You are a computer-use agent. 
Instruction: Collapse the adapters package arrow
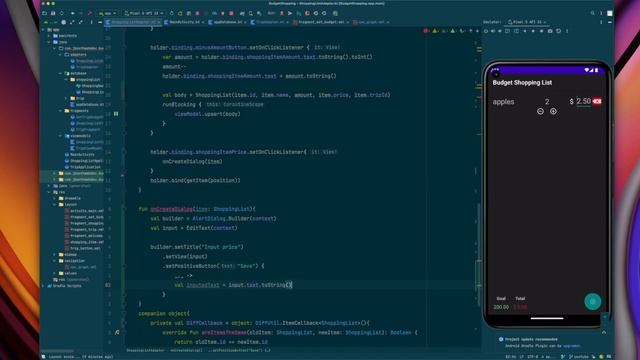click(x=60, y=54)
